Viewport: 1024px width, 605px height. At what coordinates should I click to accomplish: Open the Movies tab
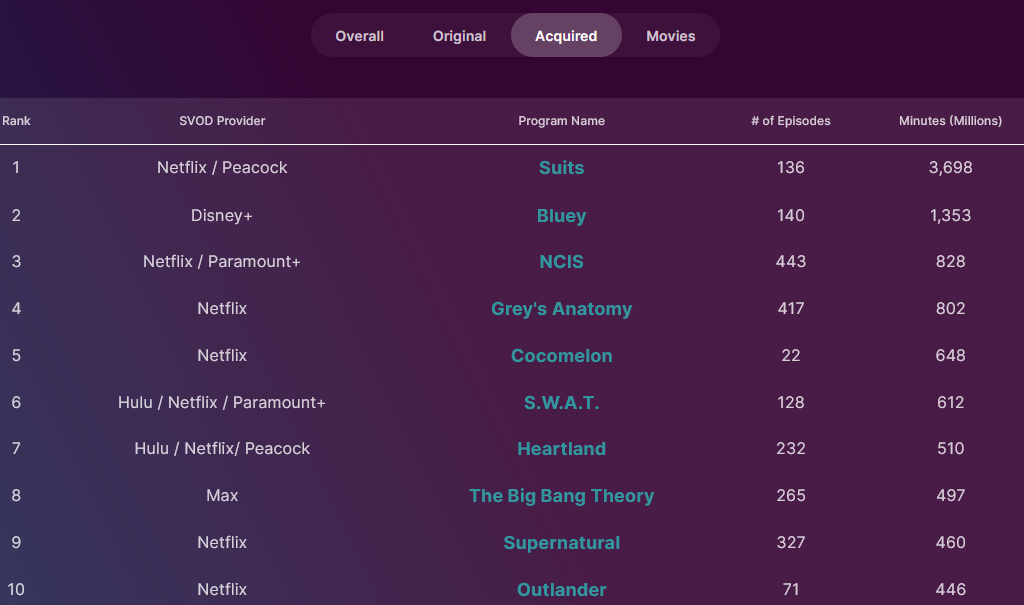pos(670,36)
